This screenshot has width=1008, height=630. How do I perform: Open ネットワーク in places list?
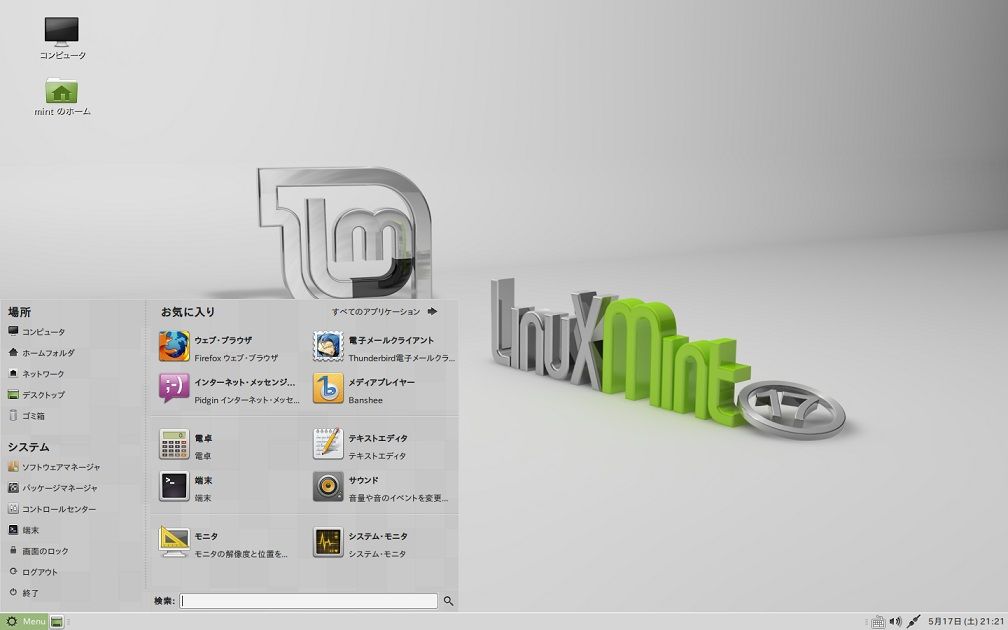pos(36,374)
